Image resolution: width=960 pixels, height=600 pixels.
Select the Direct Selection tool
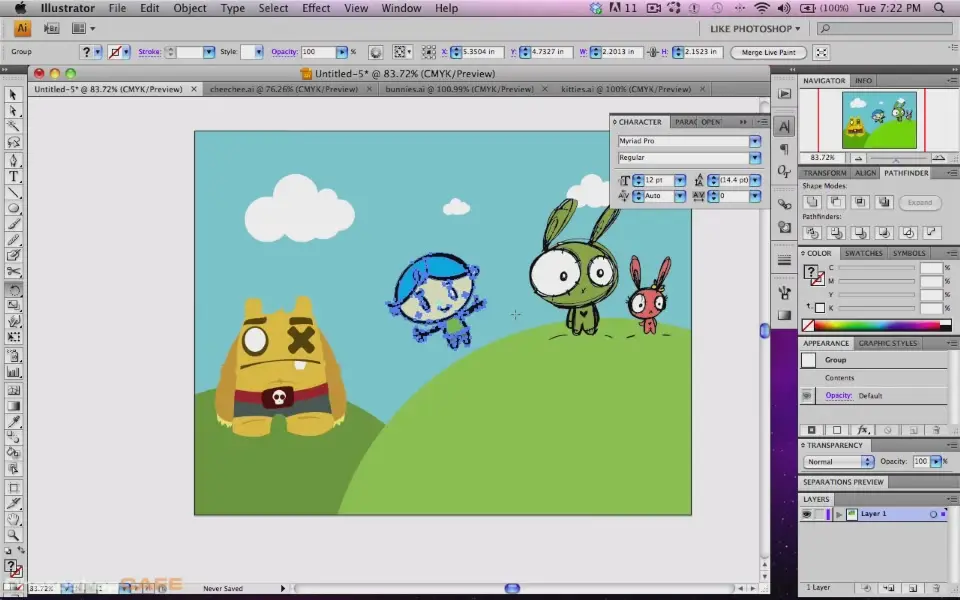[13, 111]
